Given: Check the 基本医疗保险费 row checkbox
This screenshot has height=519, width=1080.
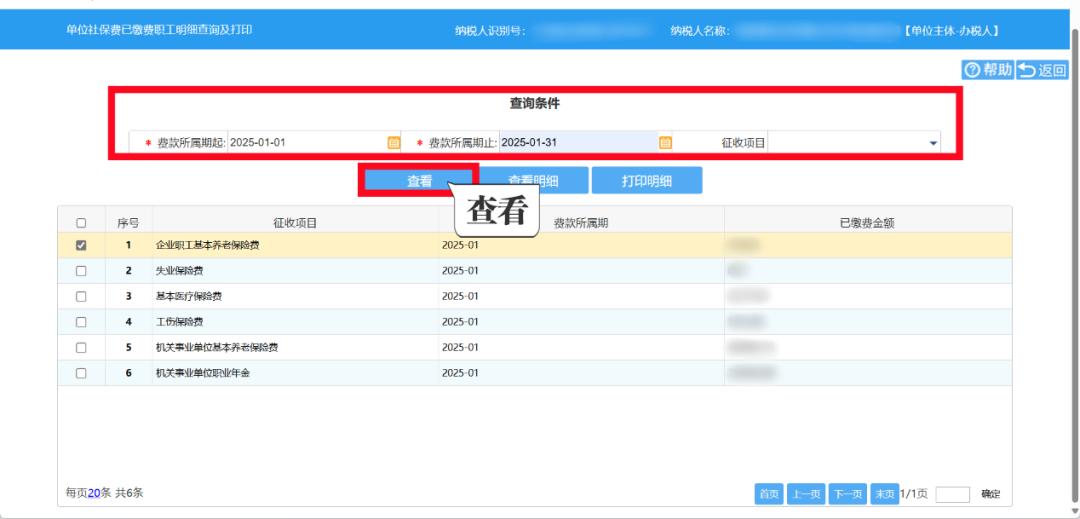Looking at the screenshot, I should point(81,297).
